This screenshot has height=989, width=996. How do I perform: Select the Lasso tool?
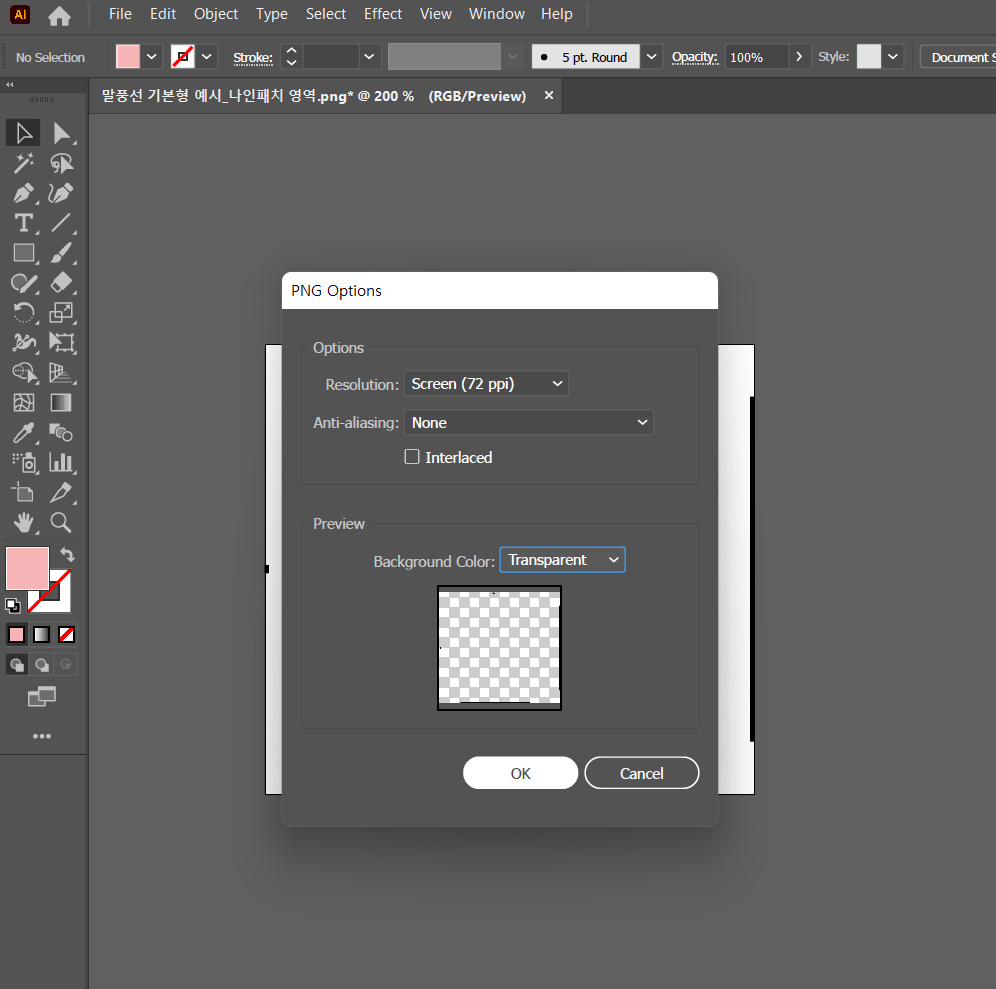coord(61,163)
